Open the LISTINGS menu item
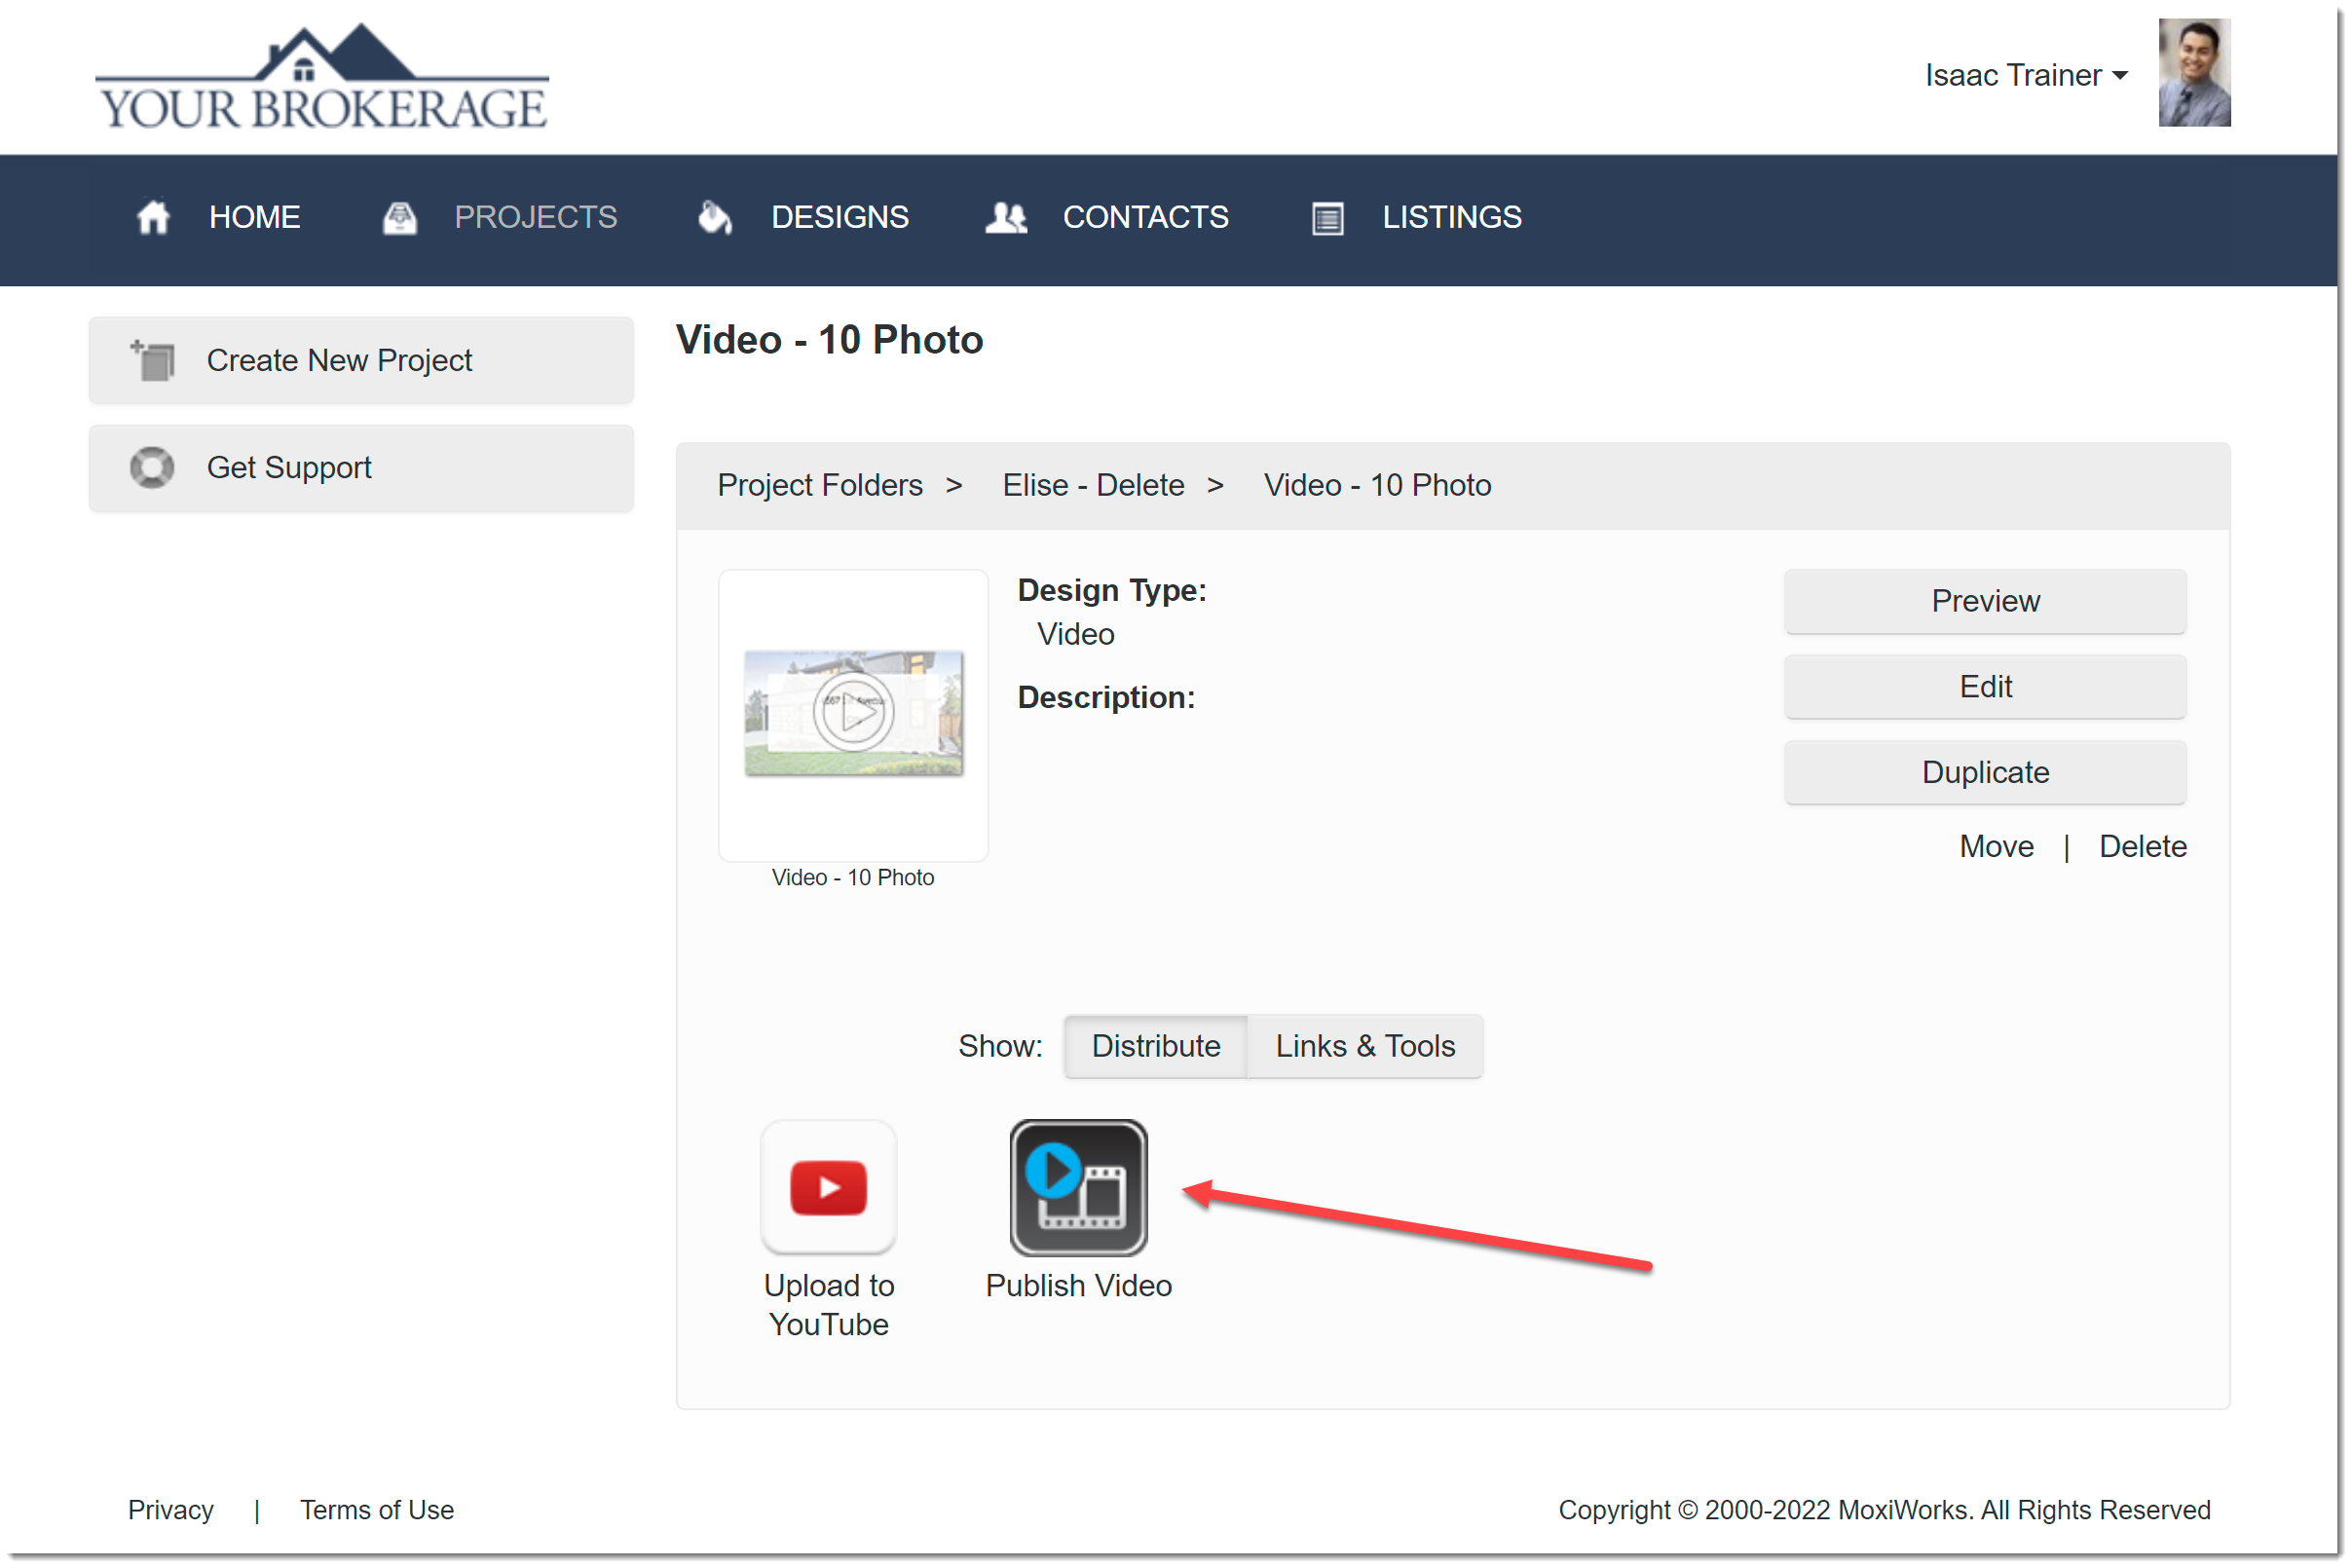 point(1451,217)
